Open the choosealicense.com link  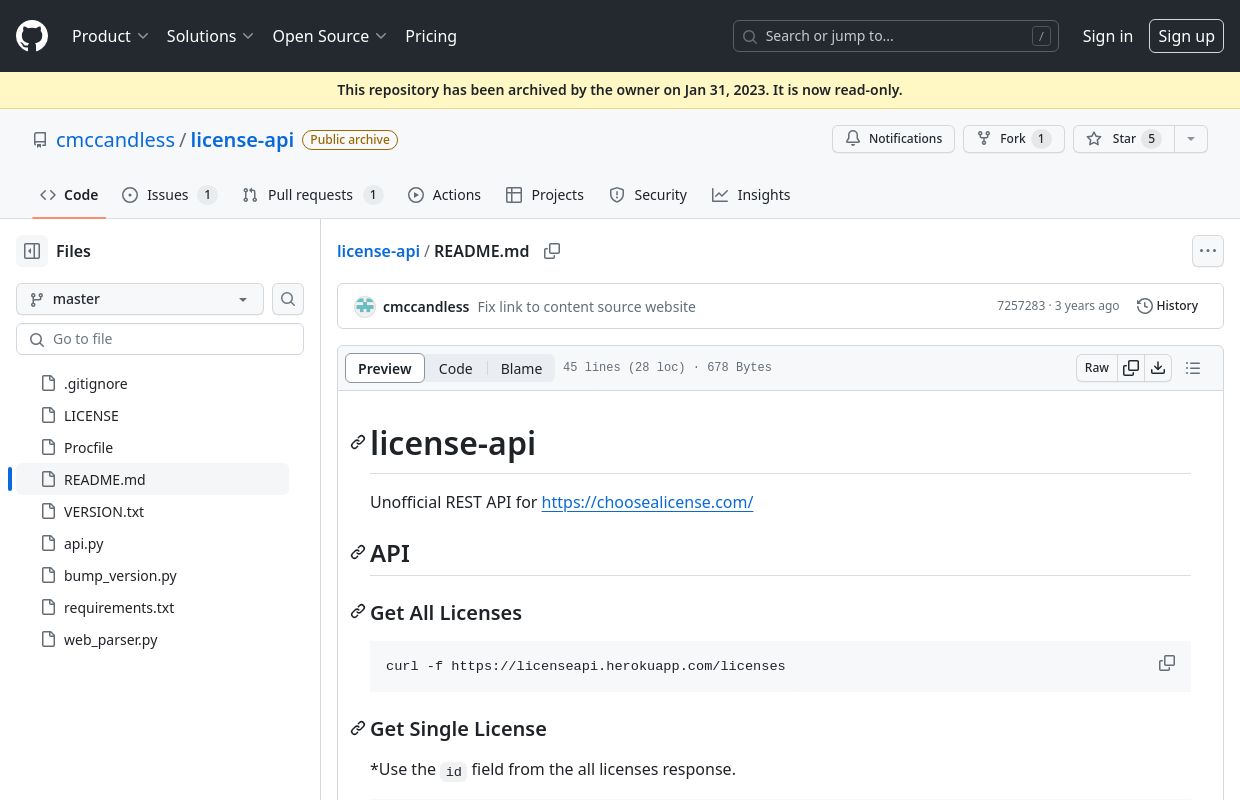(x=647, y=502)
